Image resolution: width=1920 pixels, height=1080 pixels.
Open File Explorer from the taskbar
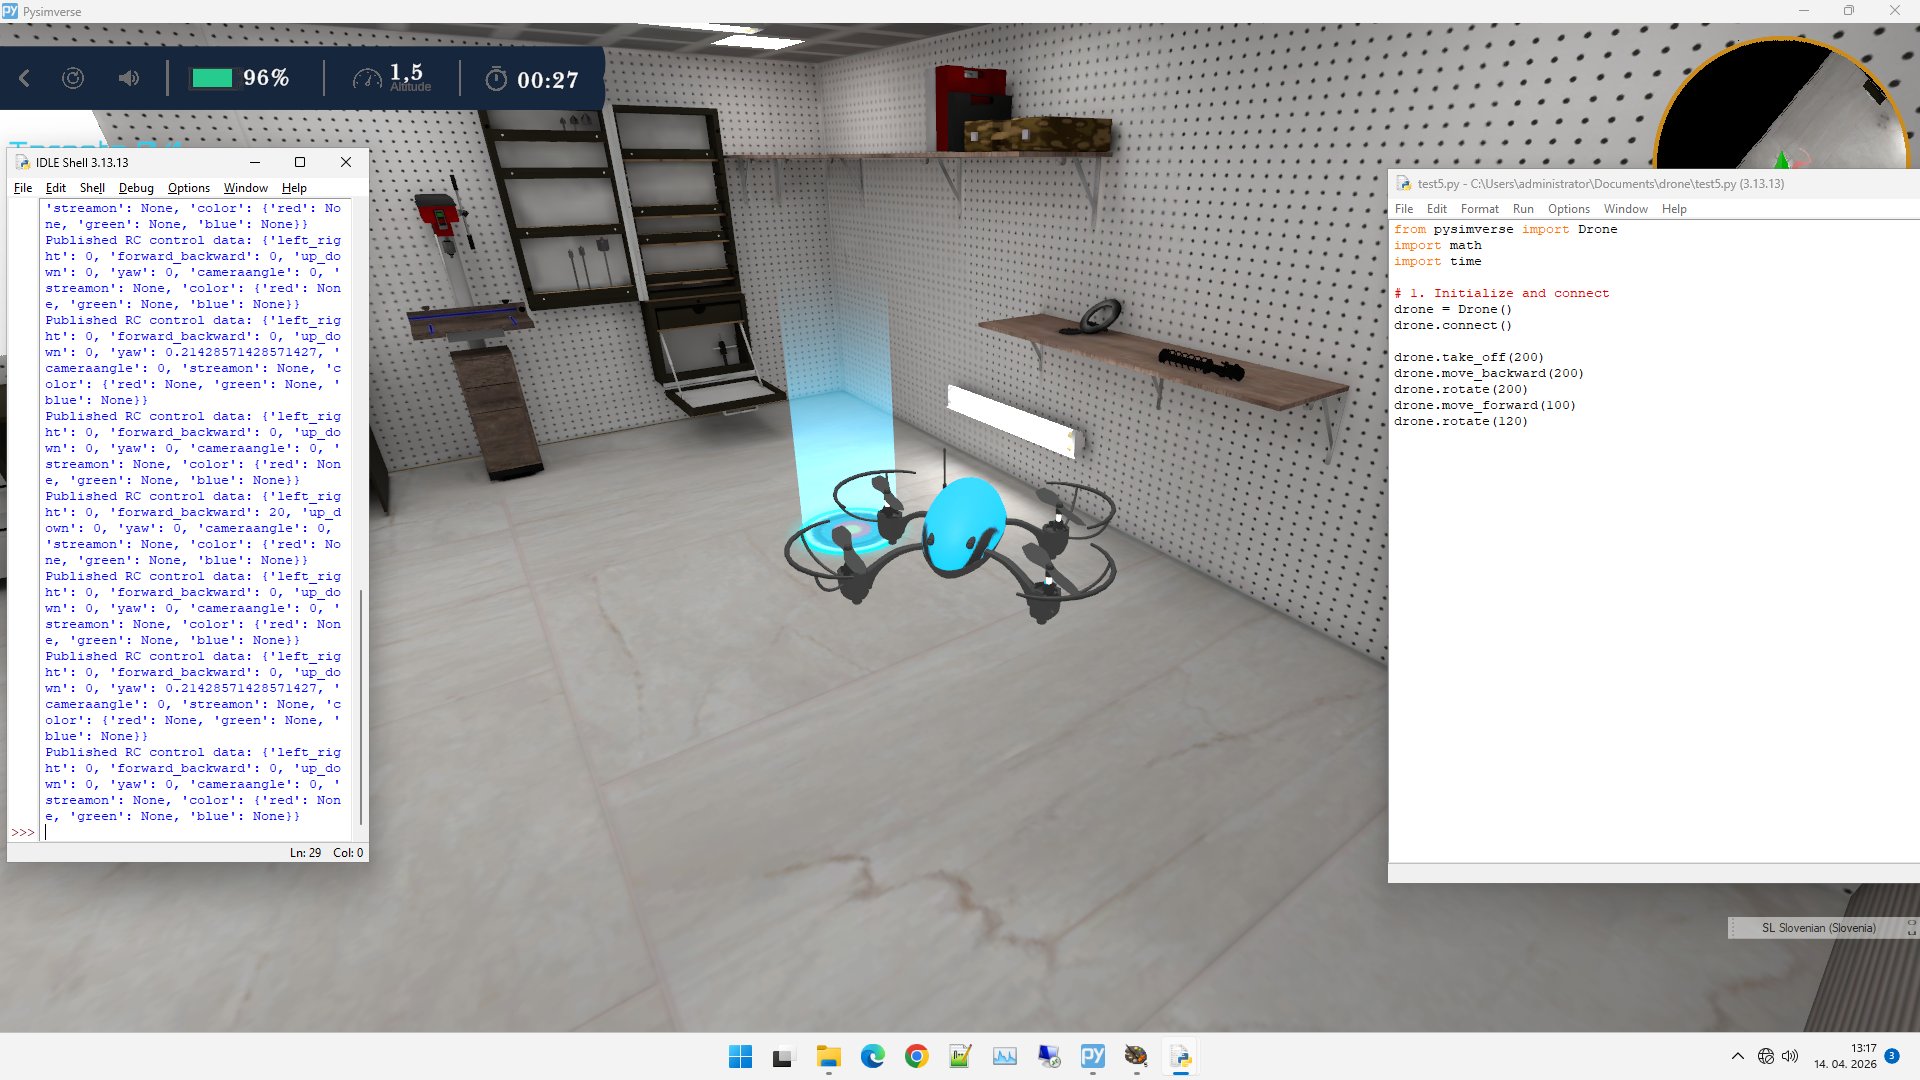pyautogui.click(x=828, y=1057)
